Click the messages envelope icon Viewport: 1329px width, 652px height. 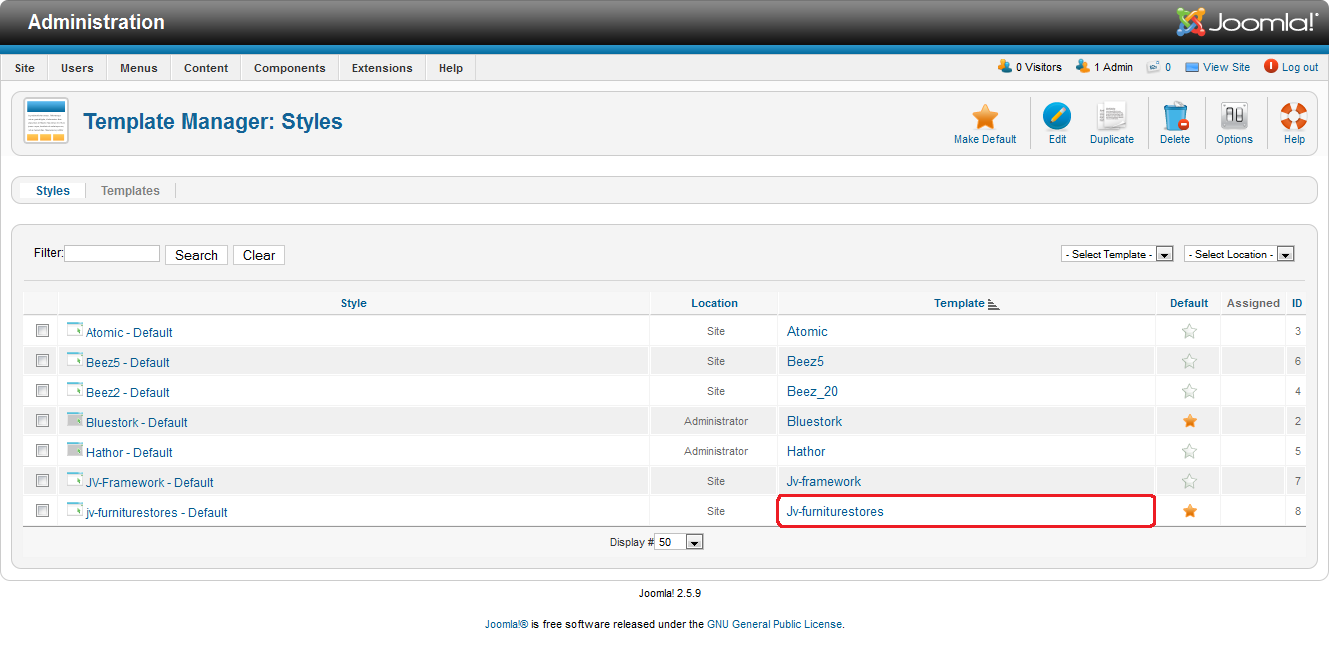[x=1153, y=67]
